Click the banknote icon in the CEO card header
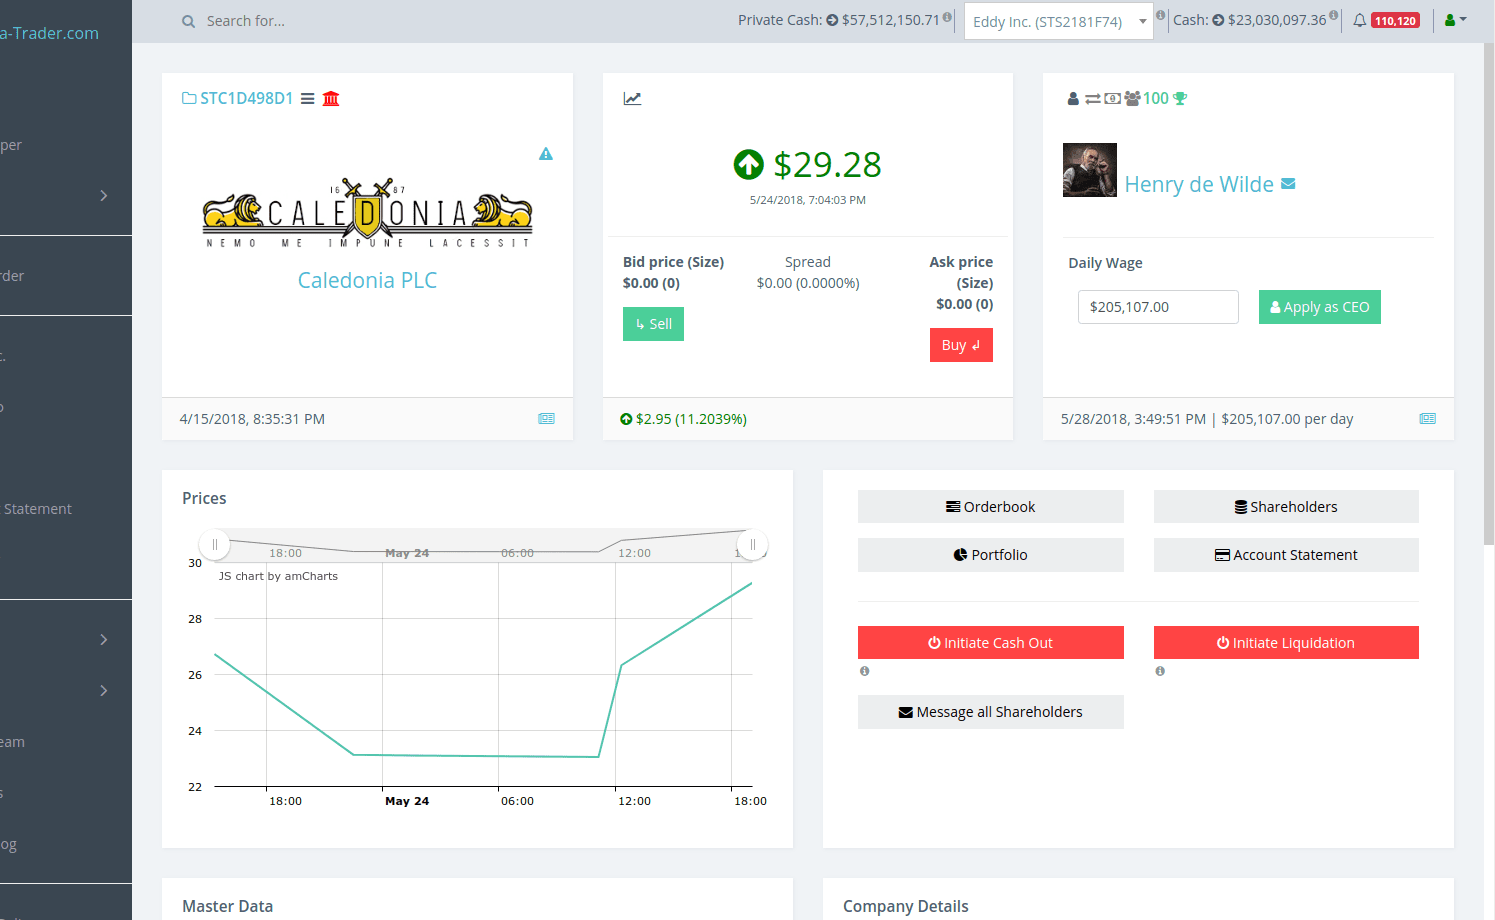This screenshot has height=920, width=1495. tap(1113, 97)
